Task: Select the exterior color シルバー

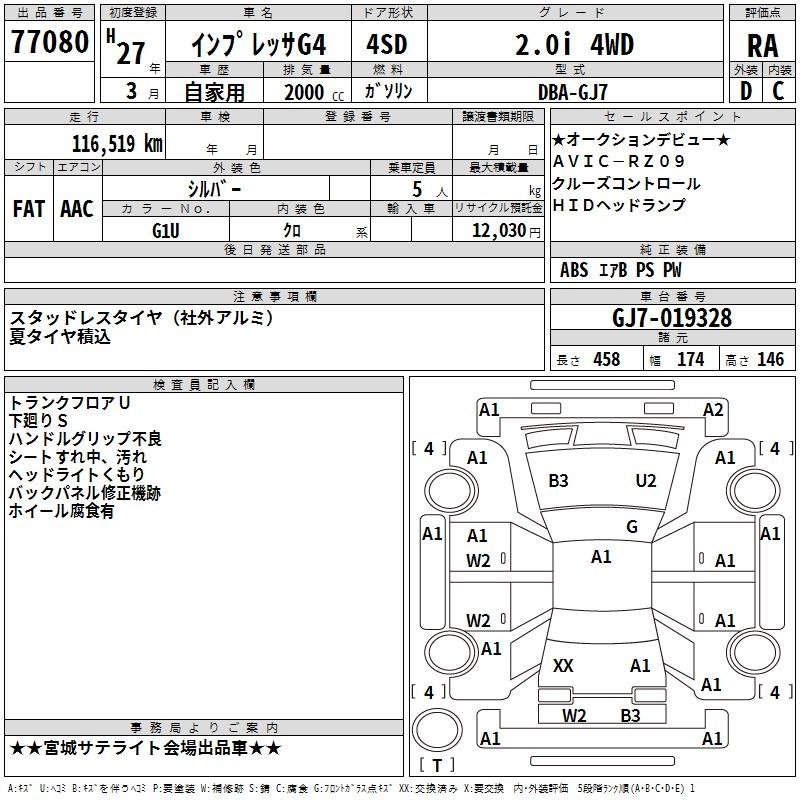Action: click(215, 189)
